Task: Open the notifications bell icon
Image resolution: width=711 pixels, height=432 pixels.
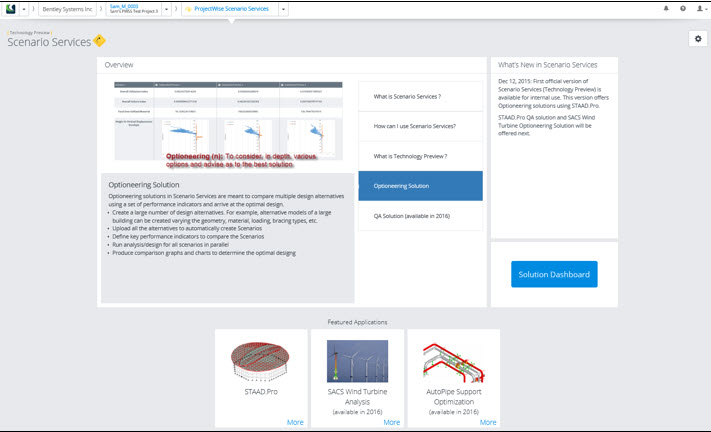Action: point(666,8)
